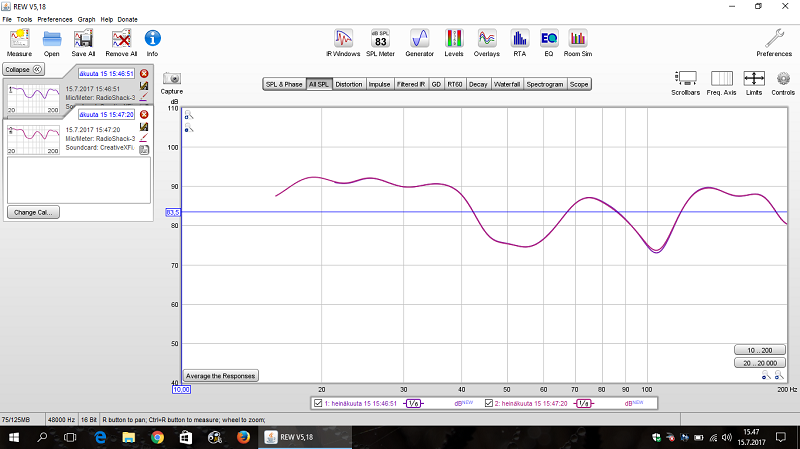Screen dimensions: 800x449
Task: Open the IR Windows settings
Action: click(343, 42)
